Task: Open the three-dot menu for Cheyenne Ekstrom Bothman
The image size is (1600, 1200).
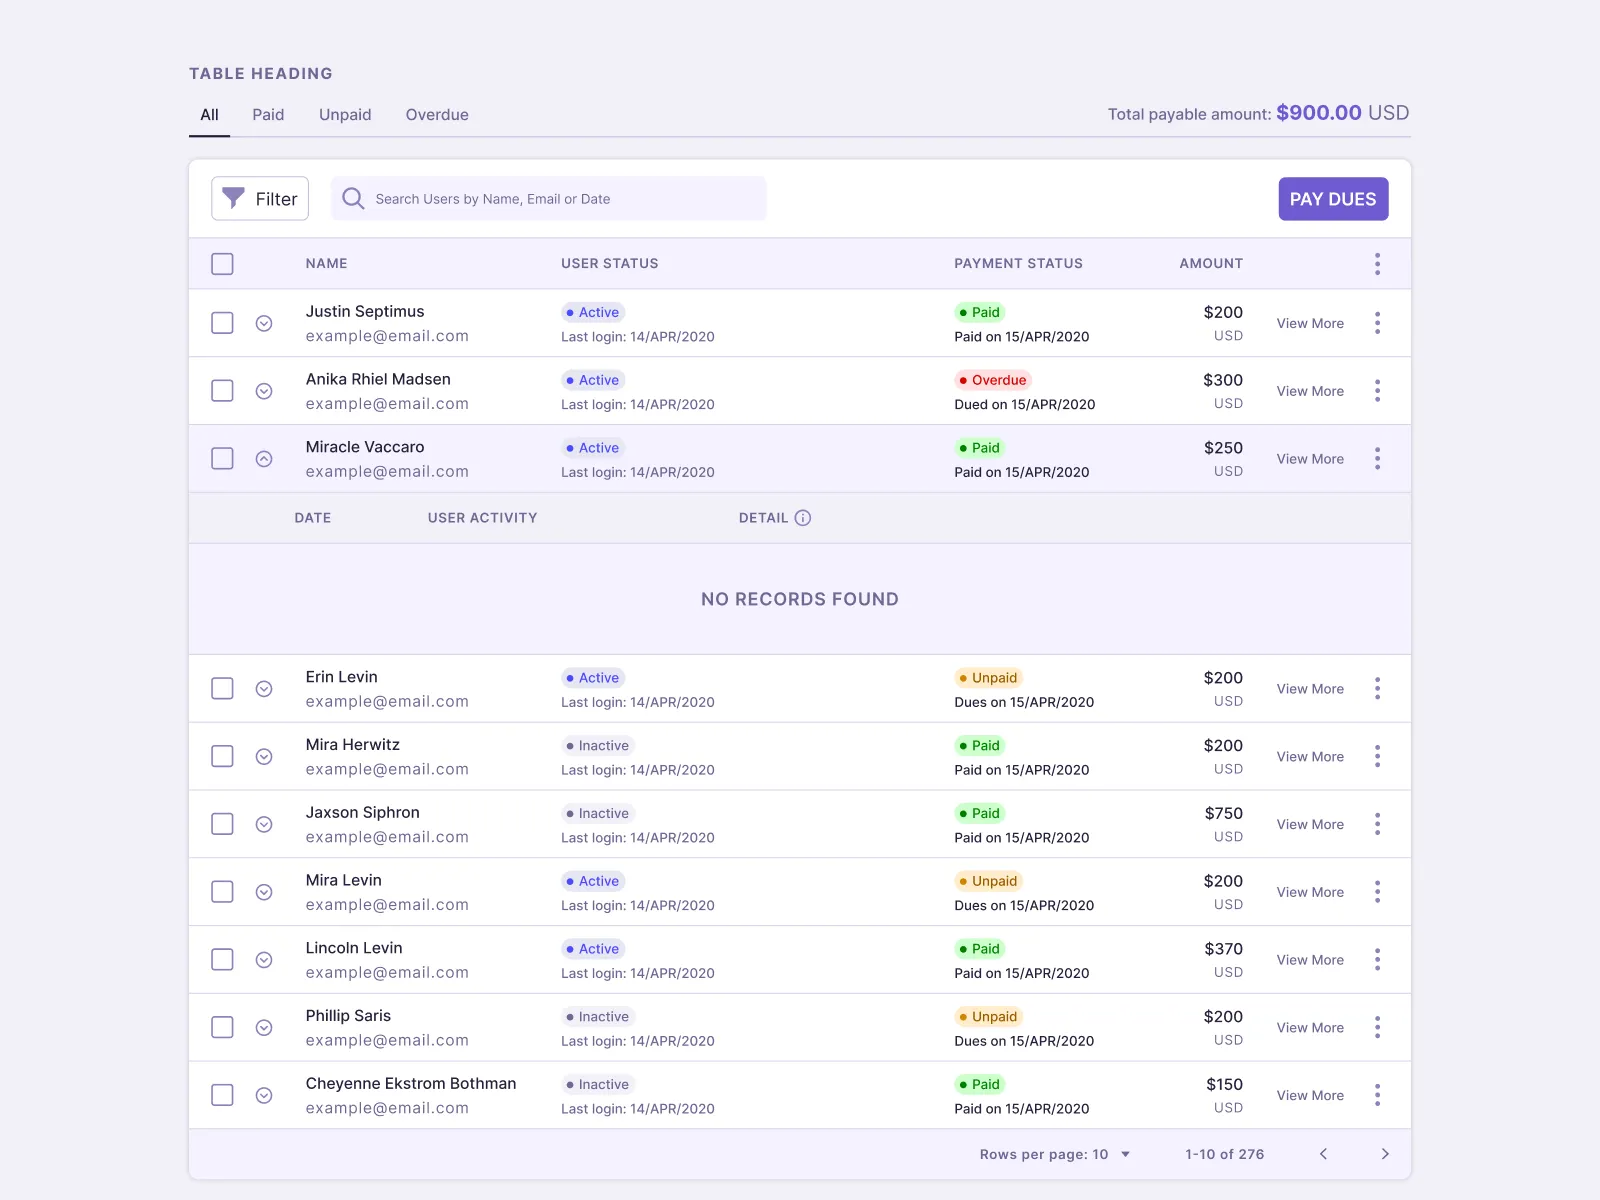Action: click(x=1377, y=1095)
